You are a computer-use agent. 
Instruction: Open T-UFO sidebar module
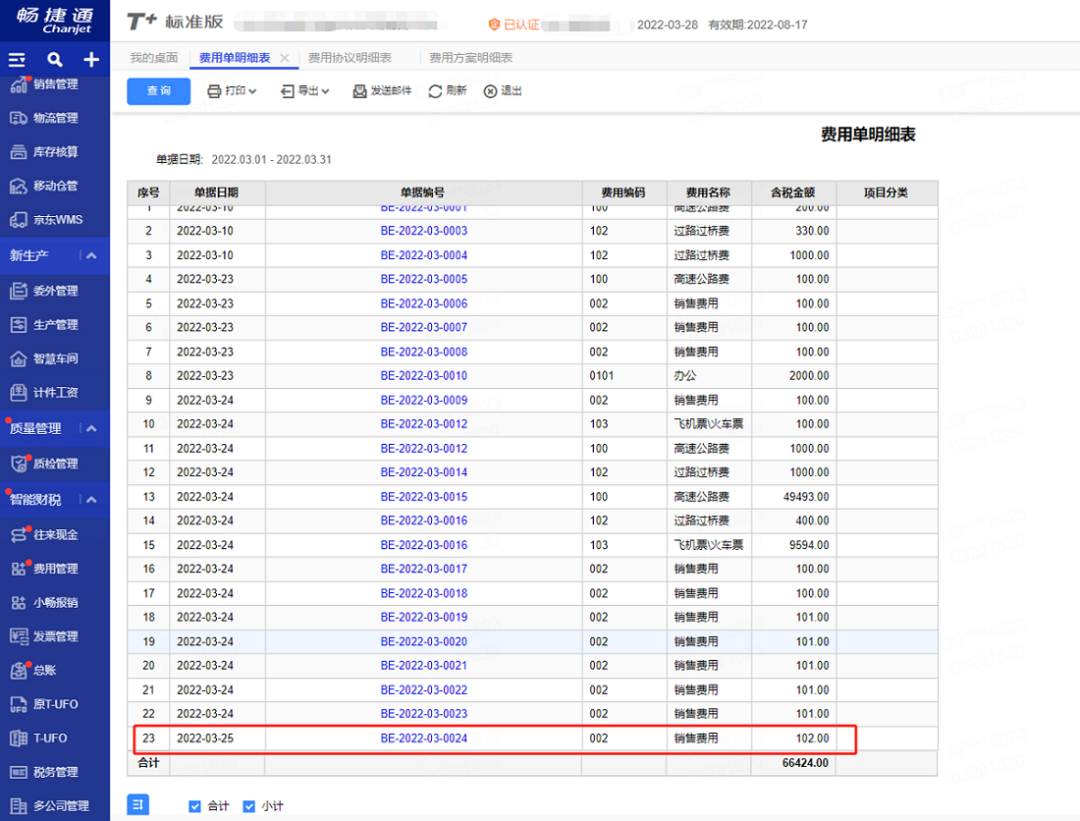39,738
